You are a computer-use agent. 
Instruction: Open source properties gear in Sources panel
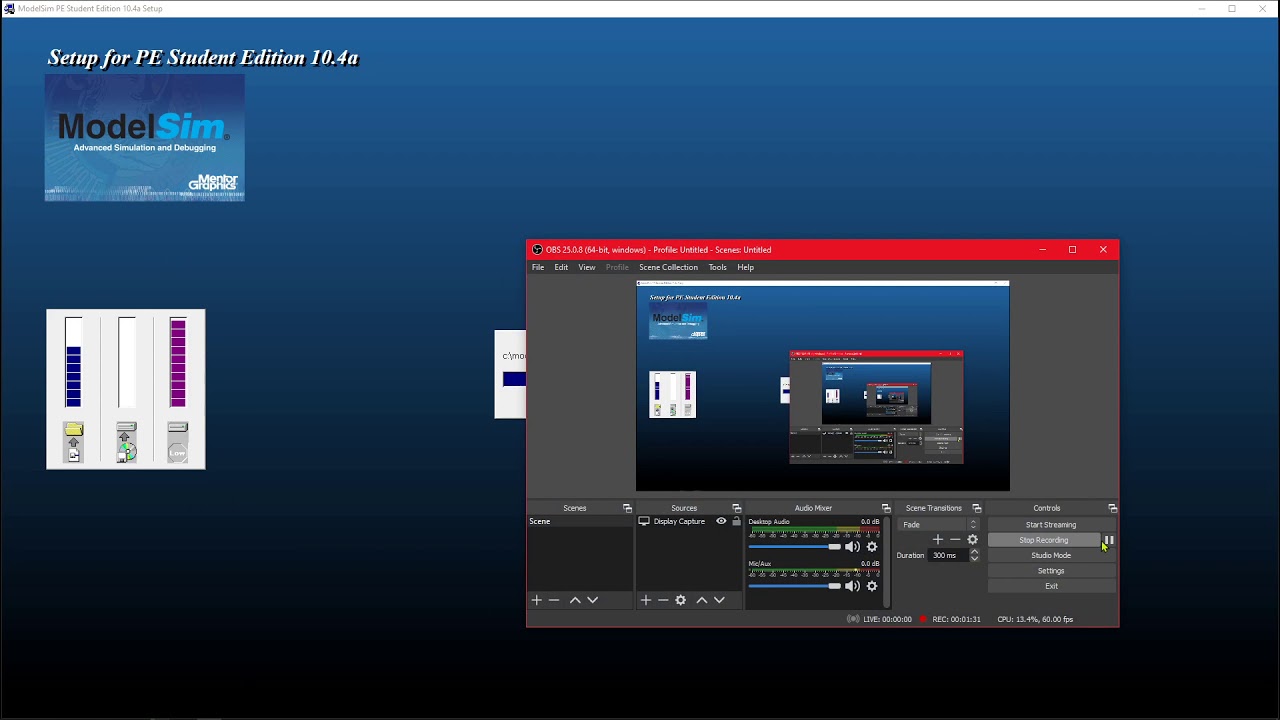[x=681, y=600]
